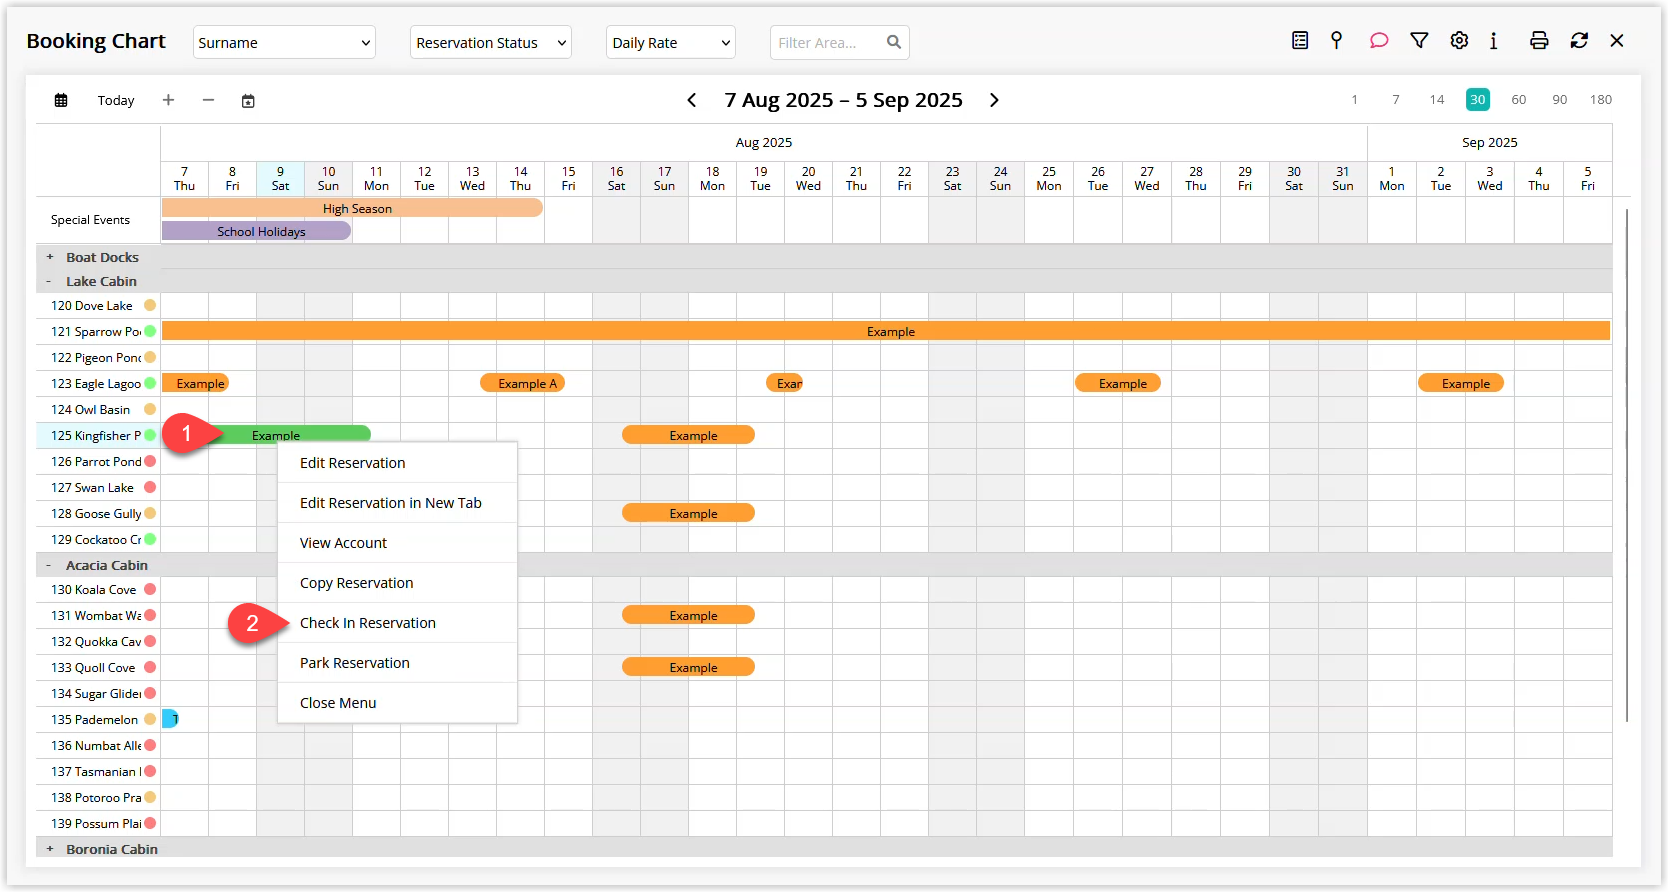The height and width of the screenshot is (893, 1669).
Task: Switch to 14-day view
Action: (1437, 99)
